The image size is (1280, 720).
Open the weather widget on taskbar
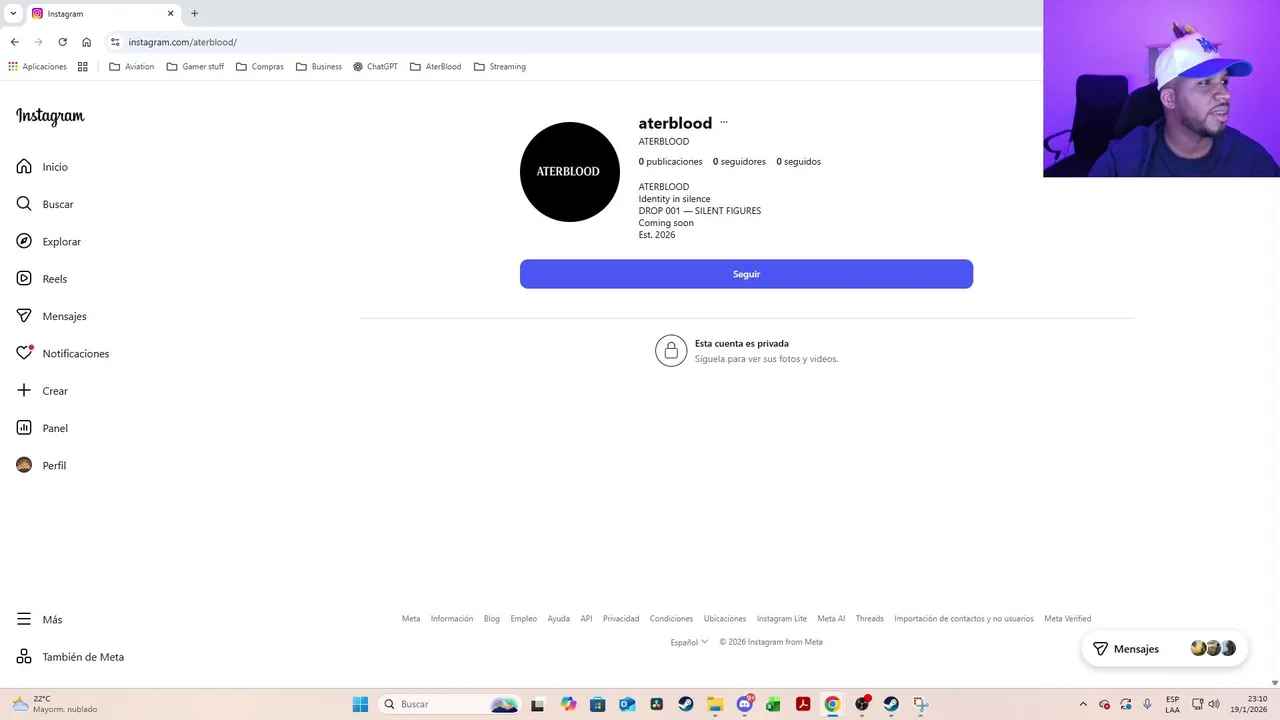tap(54, 704)
